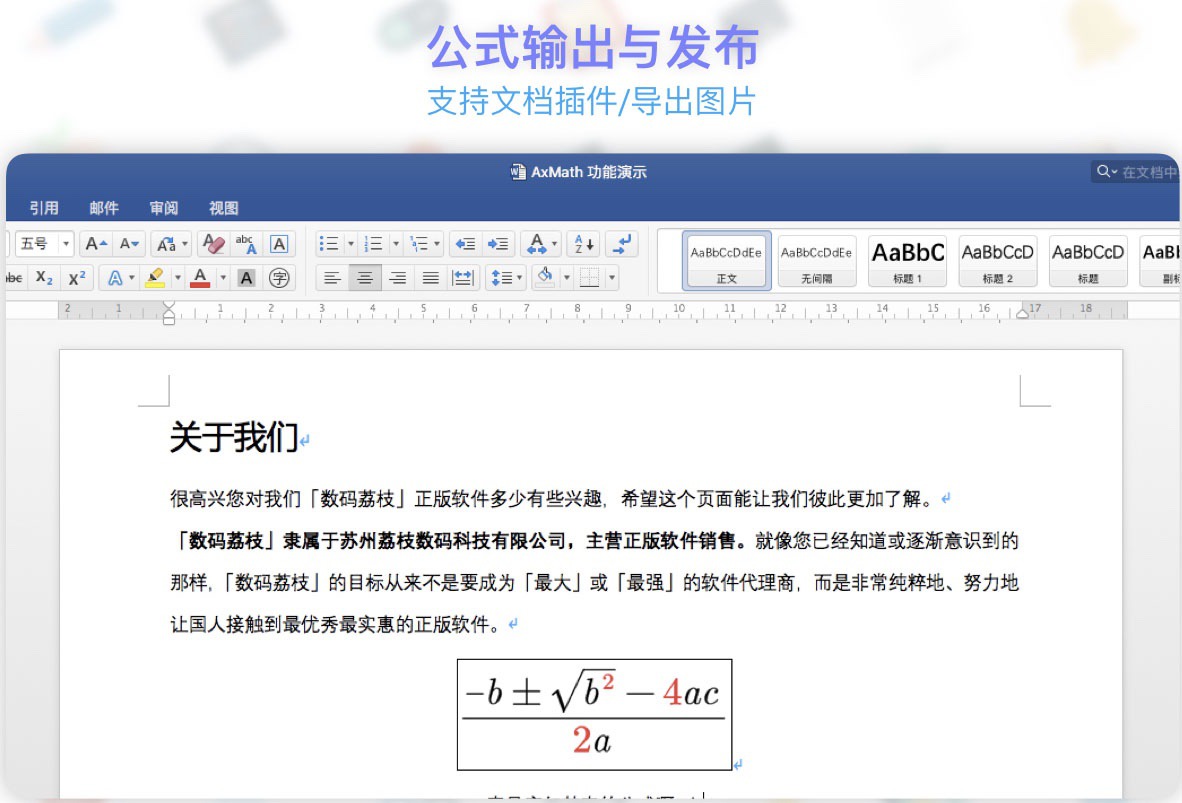
Task: Click the numbered list icon
Action: tap(373, 244)
